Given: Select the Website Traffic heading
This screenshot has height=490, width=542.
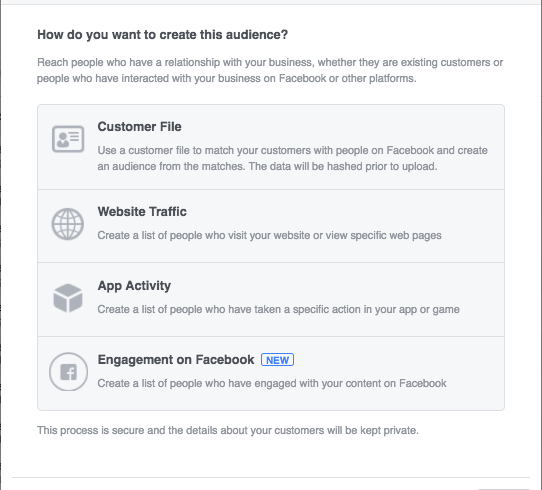Looking at the screenshot, I should (142, 211).
